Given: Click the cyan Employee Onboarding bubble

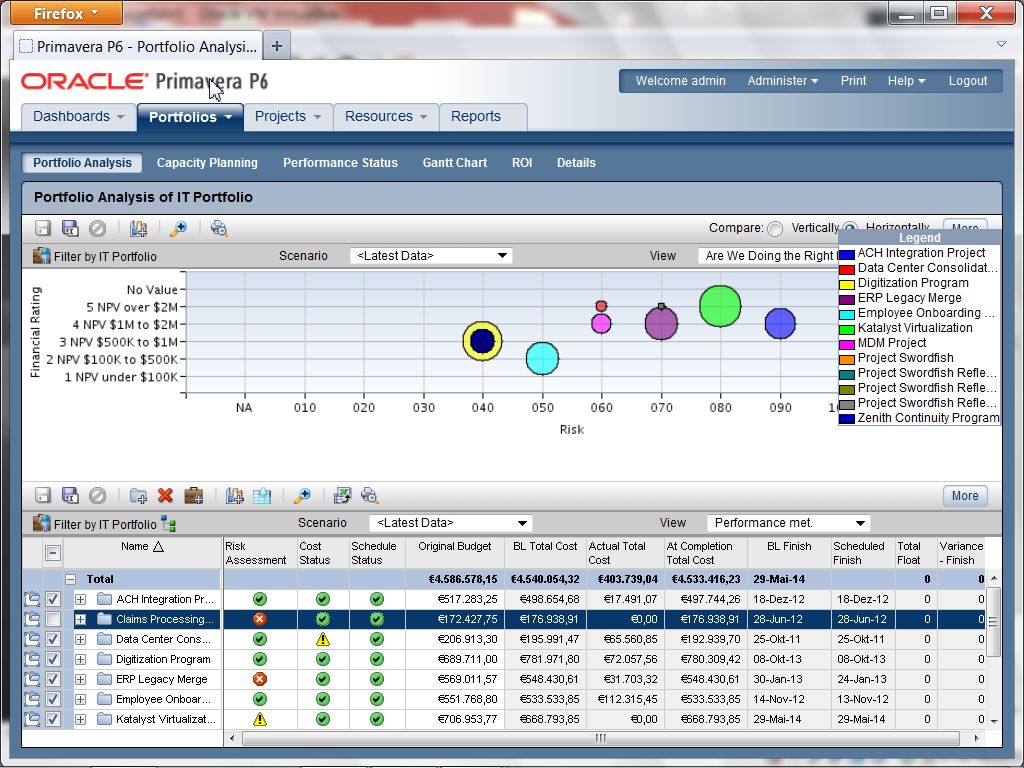Looking at the screenshot, I should (542, 359).
